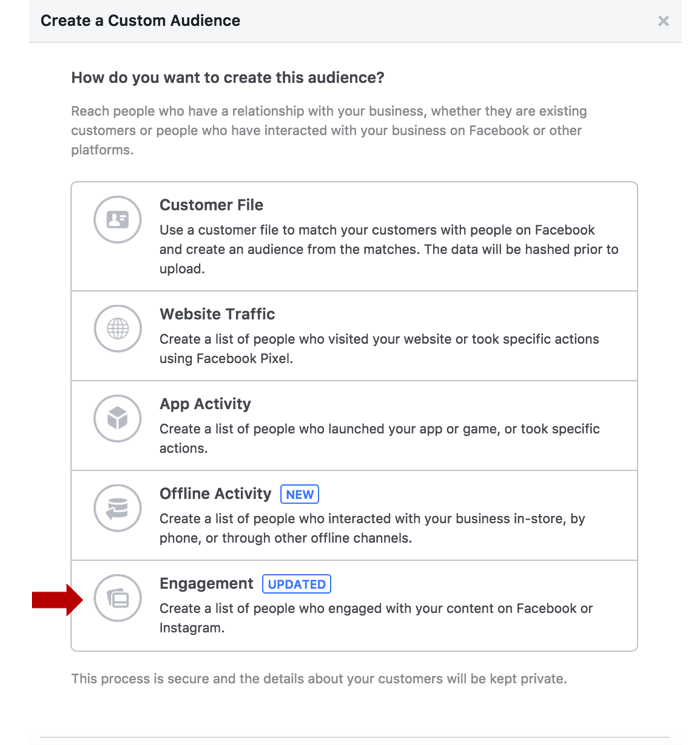The height and width of the screenshot is (745, 690).
Task: Click the Website Traffic Facebook Pixel description
Action: (x=379, y=349)
